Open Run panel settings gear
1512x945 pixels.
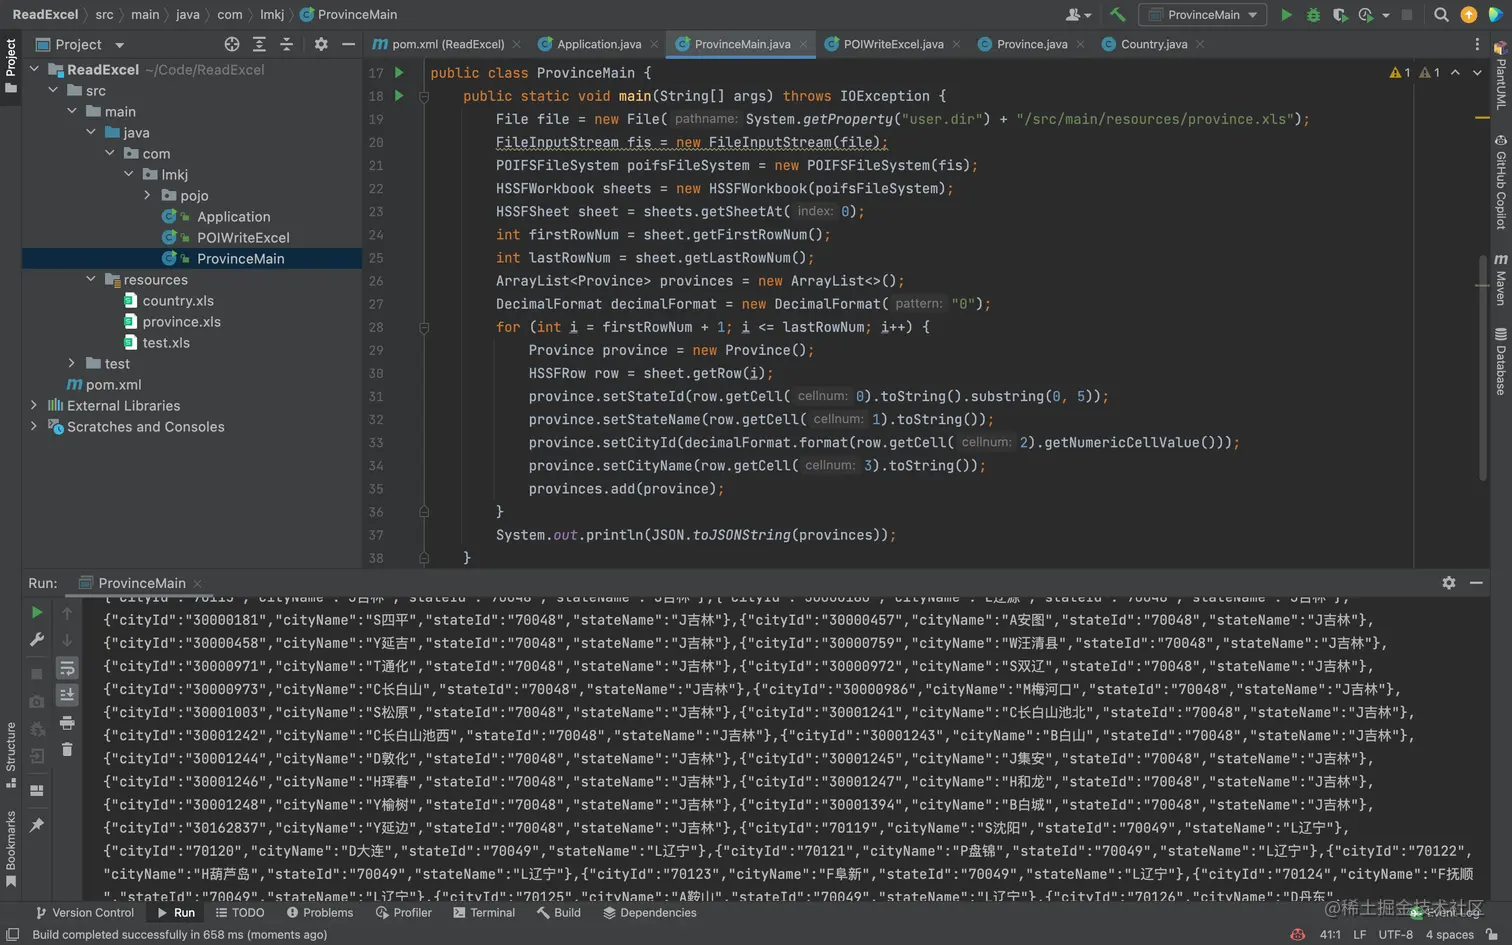(1449, 583)
